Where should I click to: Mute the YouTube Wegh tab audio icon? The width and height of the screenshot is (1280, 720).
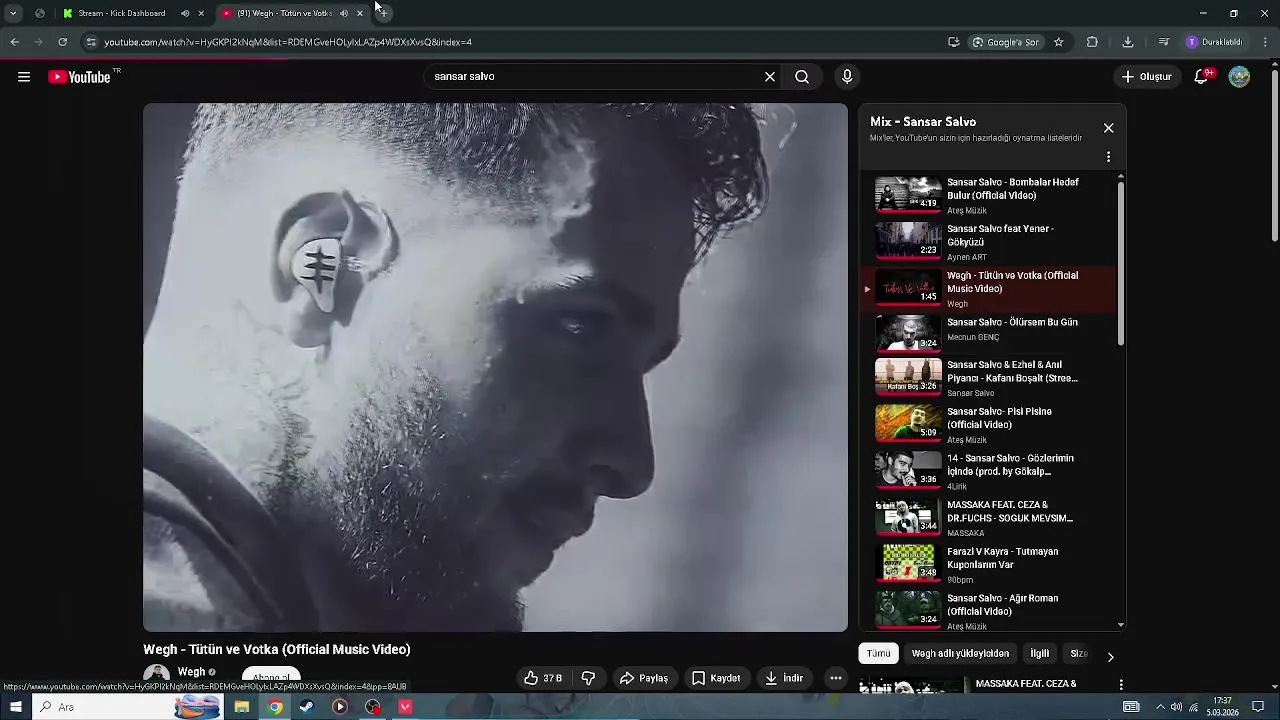click(344, 13)
